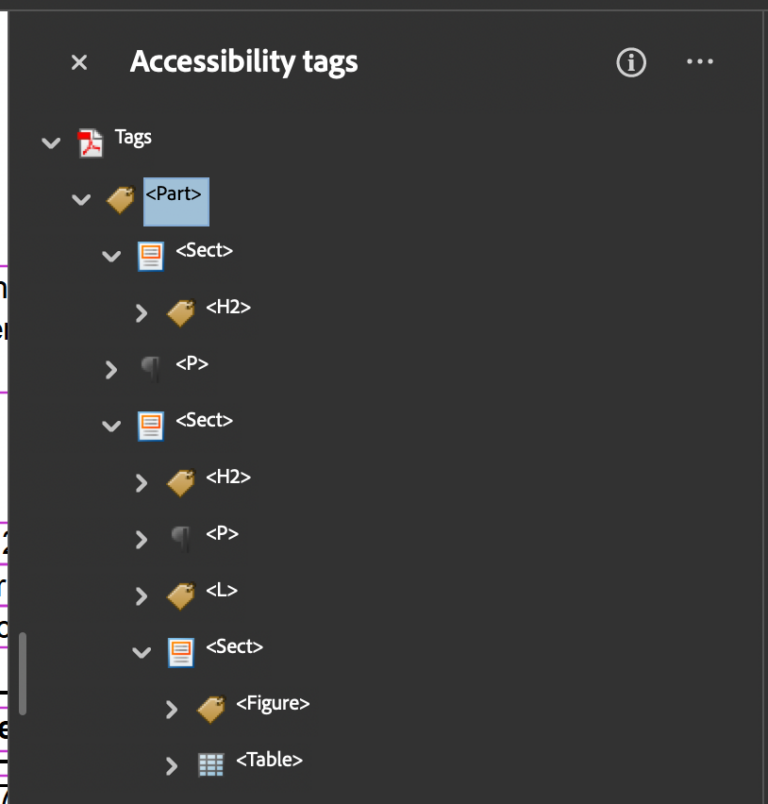Expand the <Table> tag node
This screenshot has height=804, width=768.
click(x=171, y=765)
